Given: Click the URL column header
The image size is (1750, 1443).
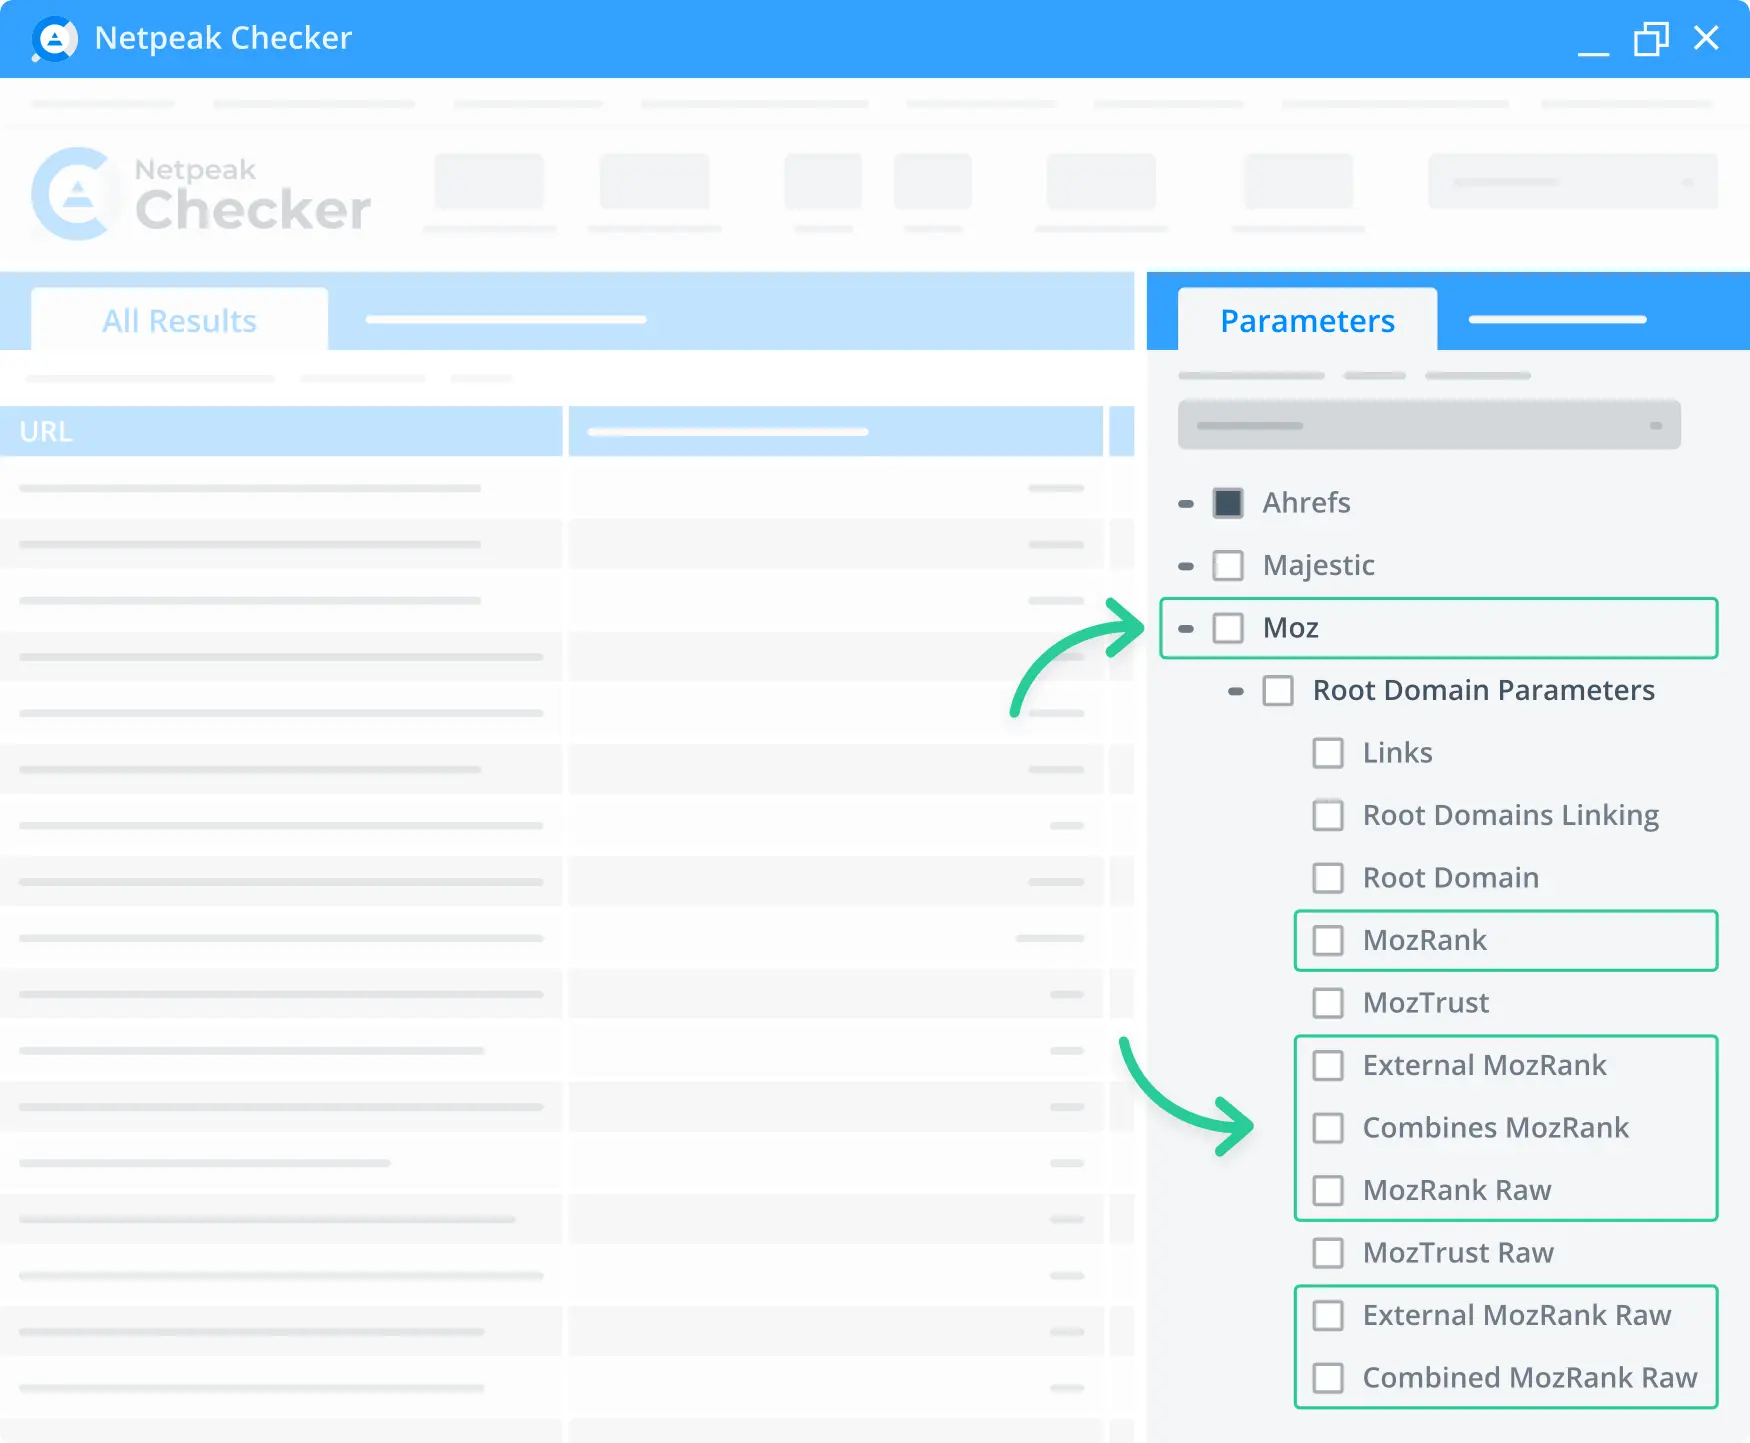Looking at the screenshot, I should [x=281, y=432].
